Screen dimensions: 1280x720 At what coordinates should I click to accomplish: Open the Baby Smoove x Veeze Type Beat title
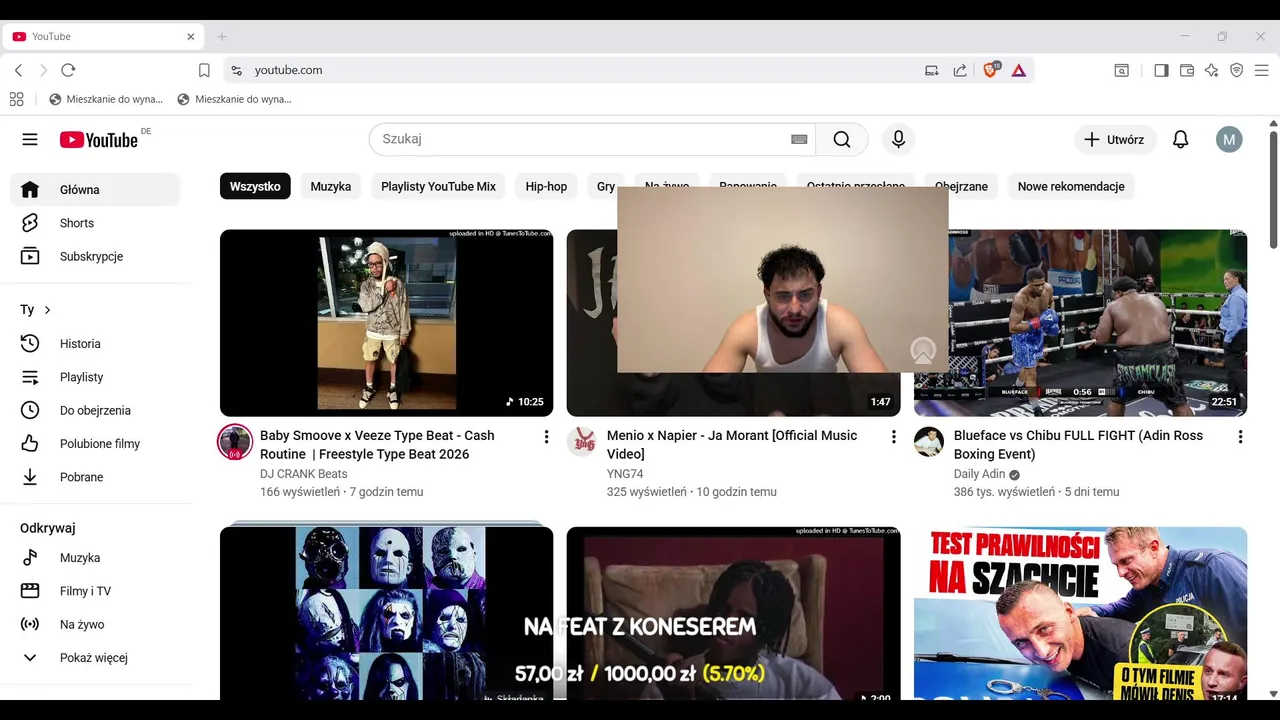point(377,445)
